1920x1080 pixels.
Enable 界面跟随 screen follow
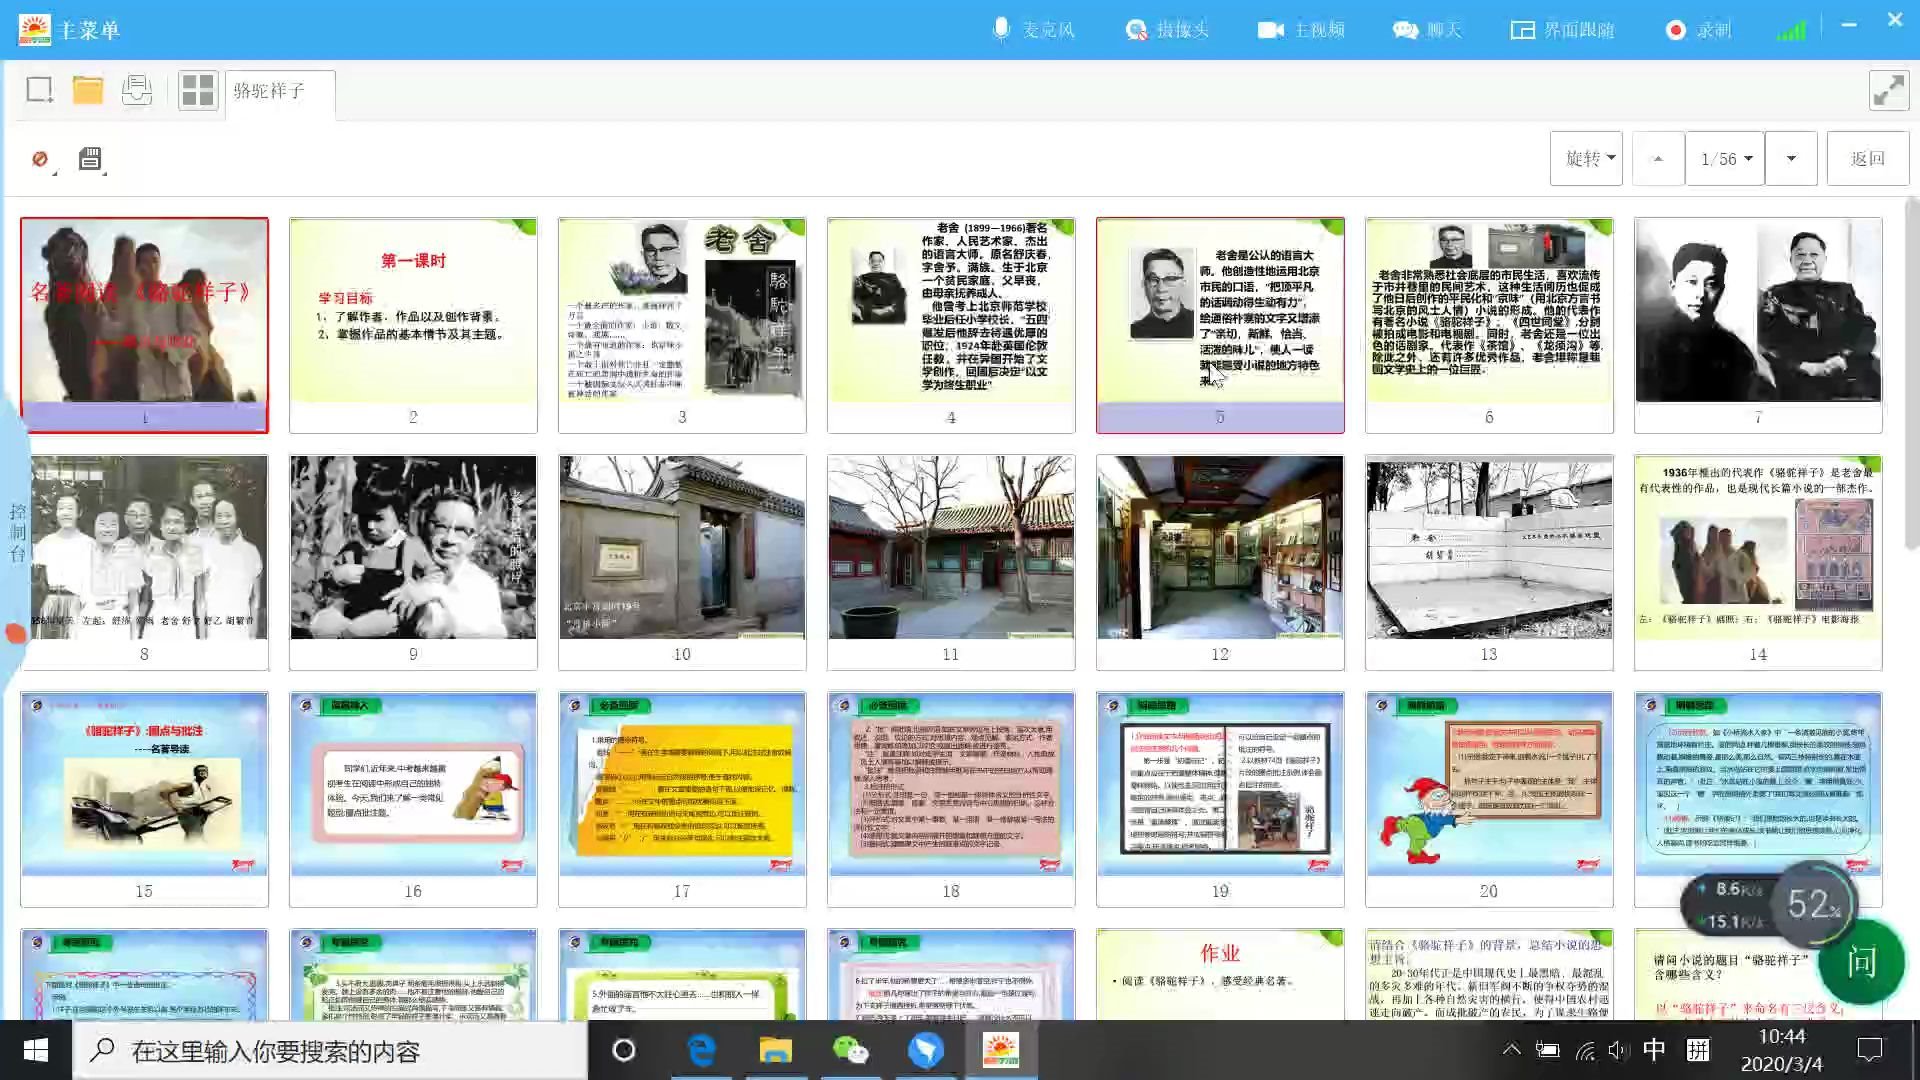(x=1562, y=30)
